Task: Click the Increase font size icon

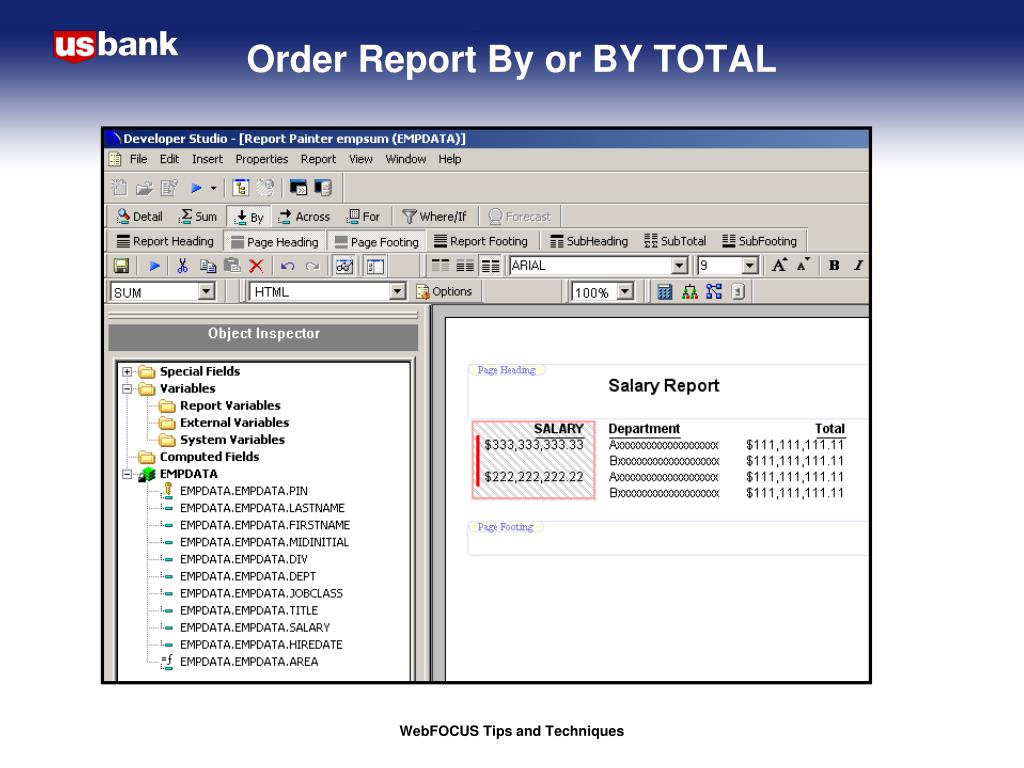Action: 779,264
